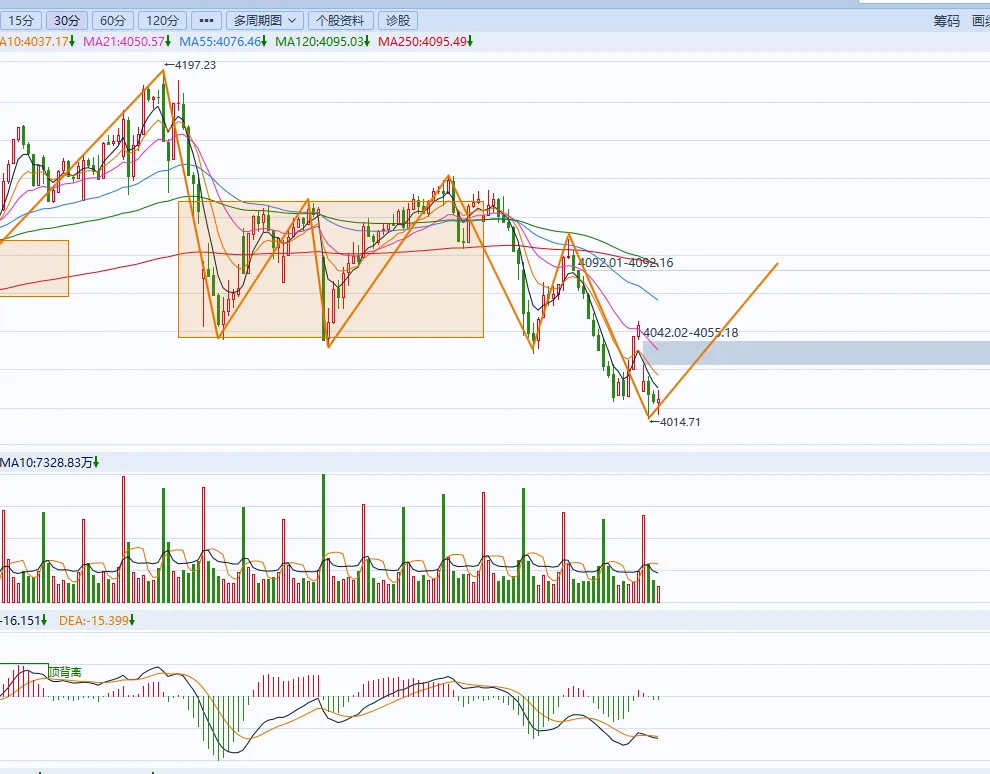990x774 pixels.
Task: Select the 4042.02-4055.18 gap annotation
Action: click(x=691, y=333)
